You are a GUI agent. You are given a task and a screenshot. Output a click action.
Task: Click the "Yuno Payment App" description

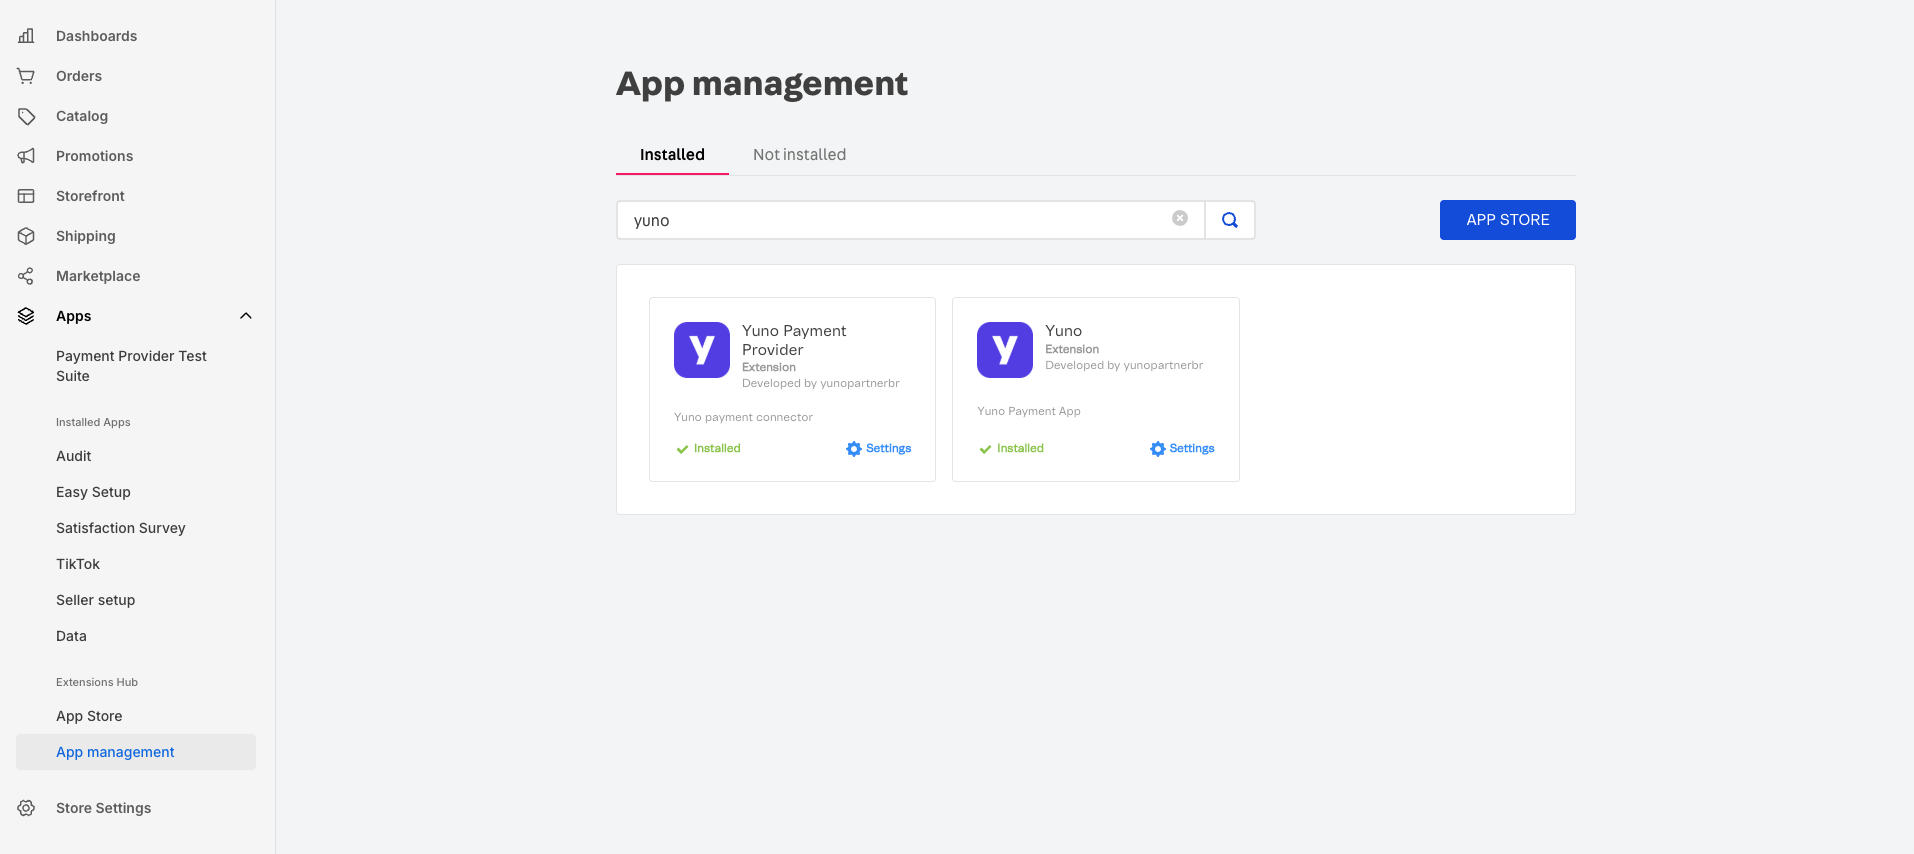pos(1029,411)
